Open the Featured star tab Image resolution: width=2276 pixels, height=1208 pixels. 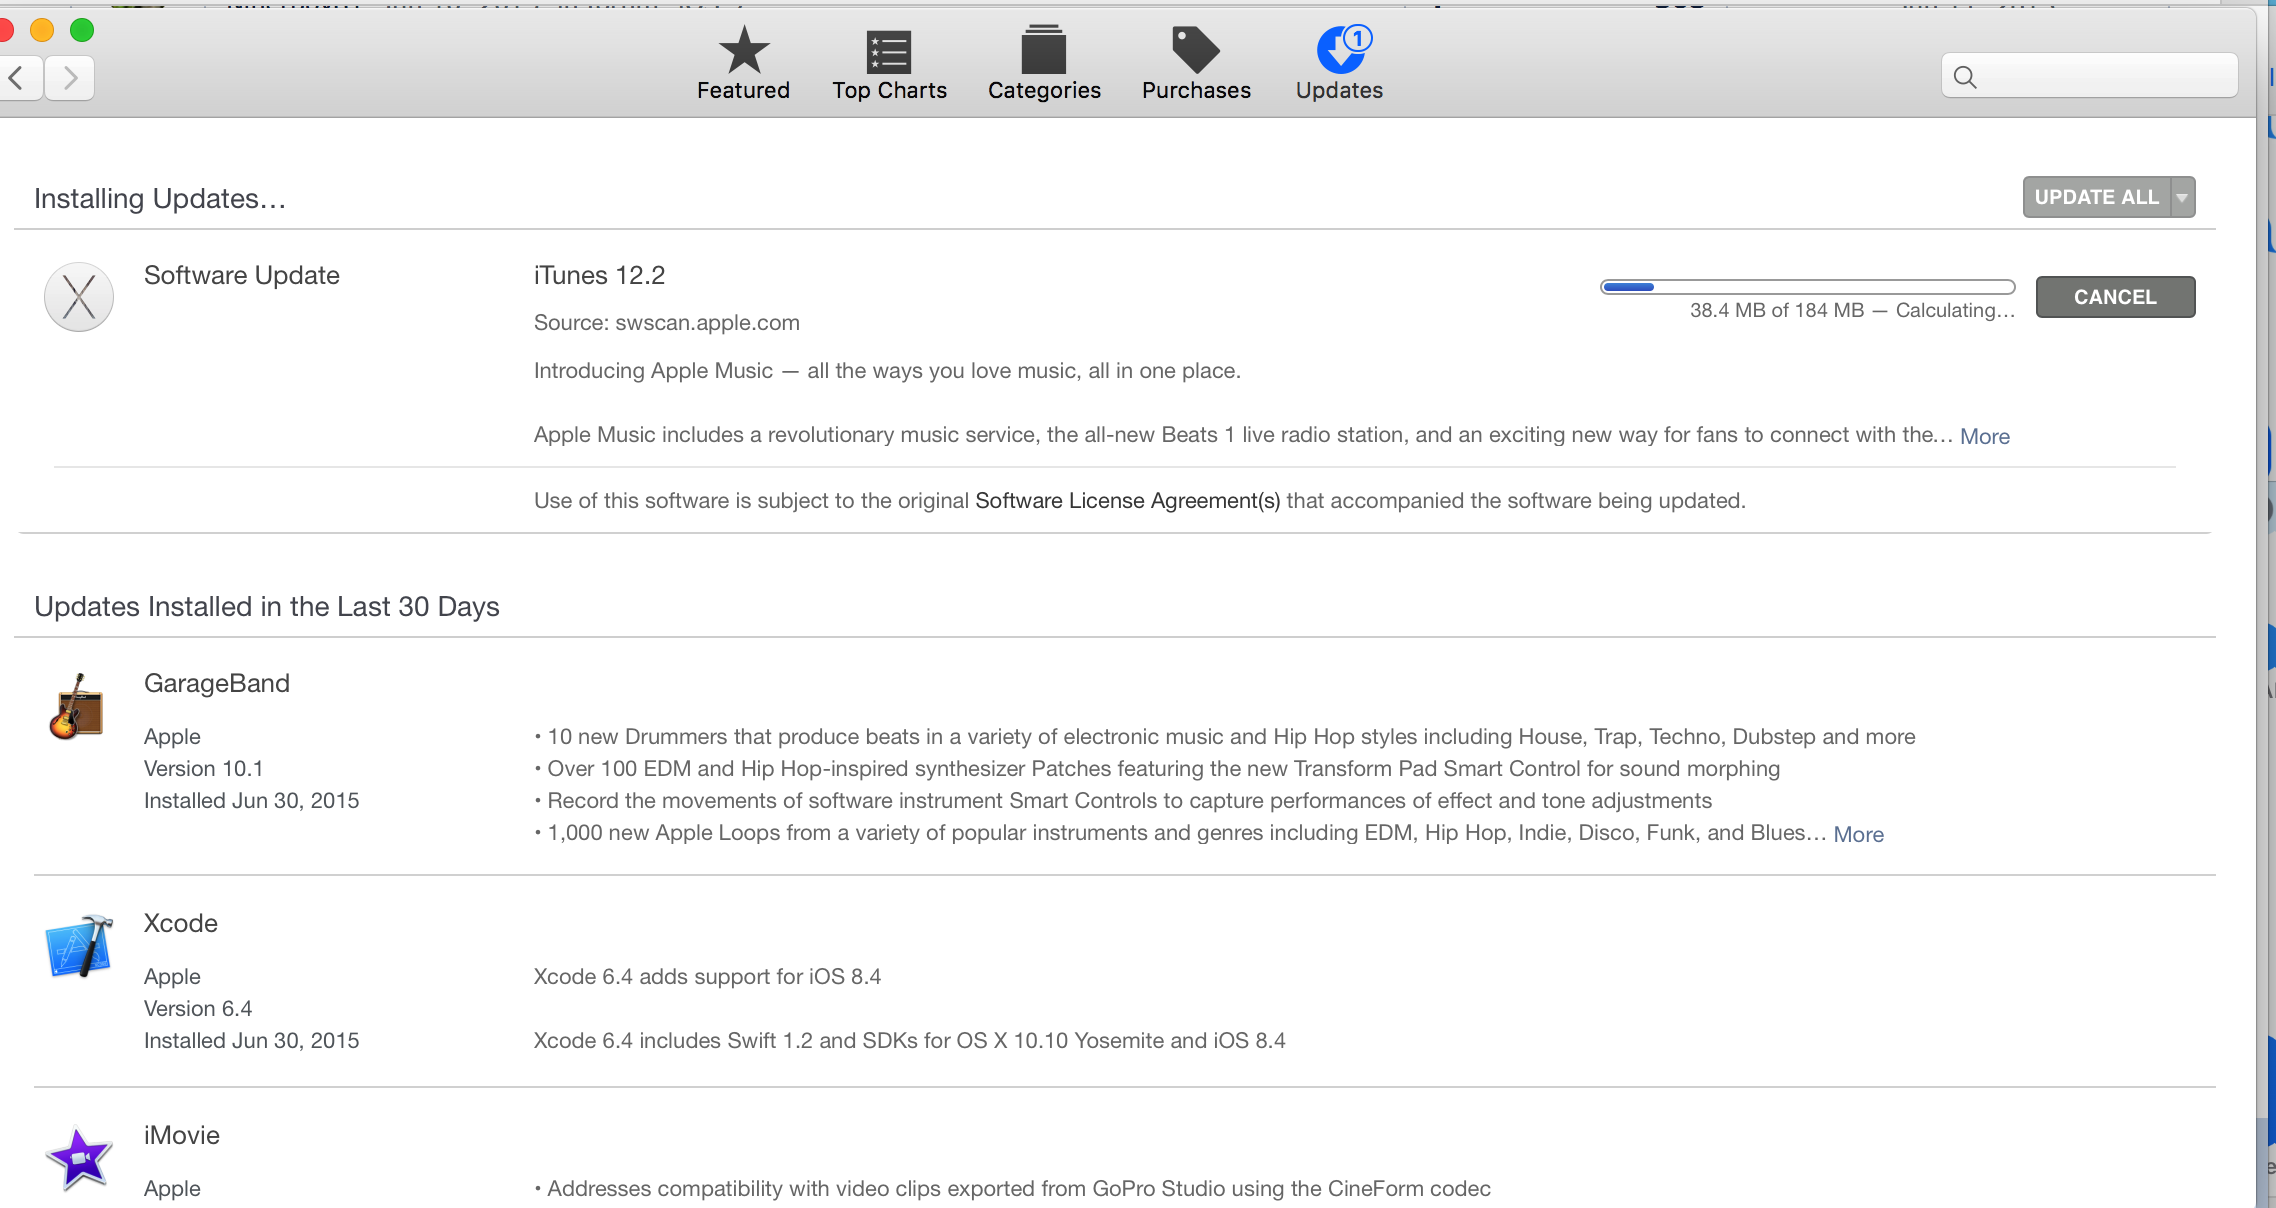point(743,63)
